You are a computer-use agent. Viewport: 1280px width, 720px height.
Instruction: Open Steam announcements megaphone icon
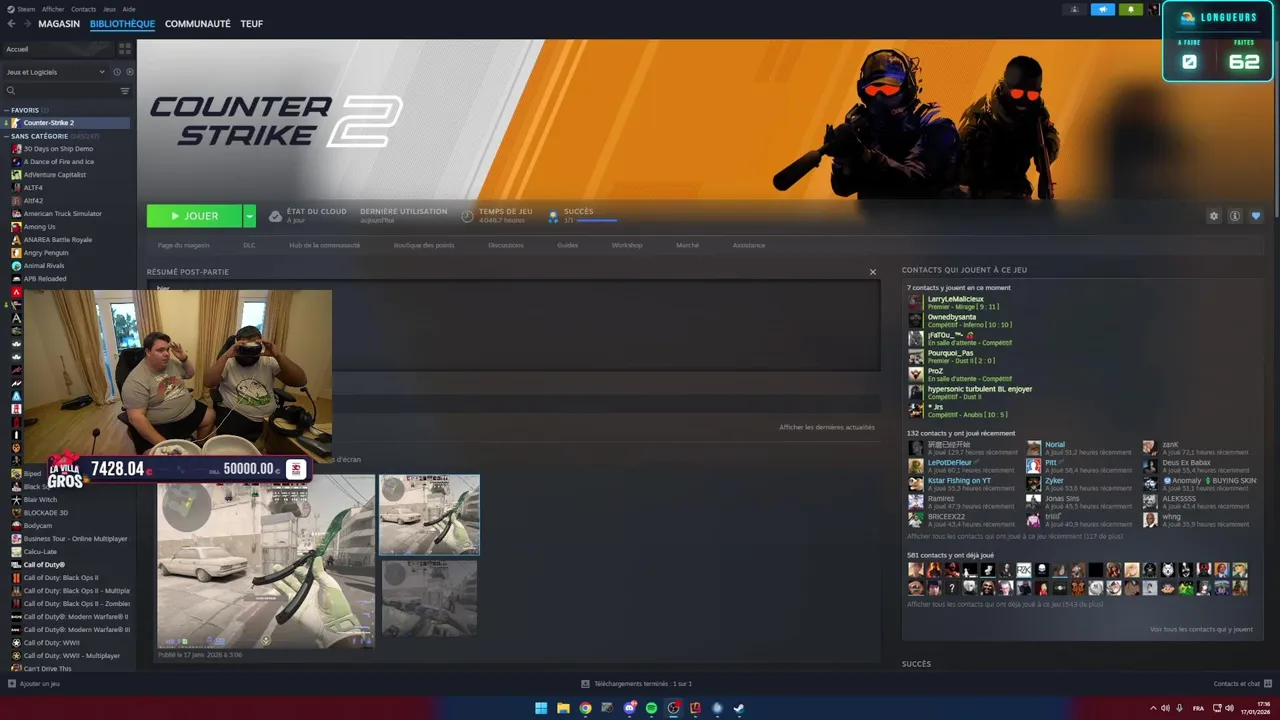(x=1103, y=9)
